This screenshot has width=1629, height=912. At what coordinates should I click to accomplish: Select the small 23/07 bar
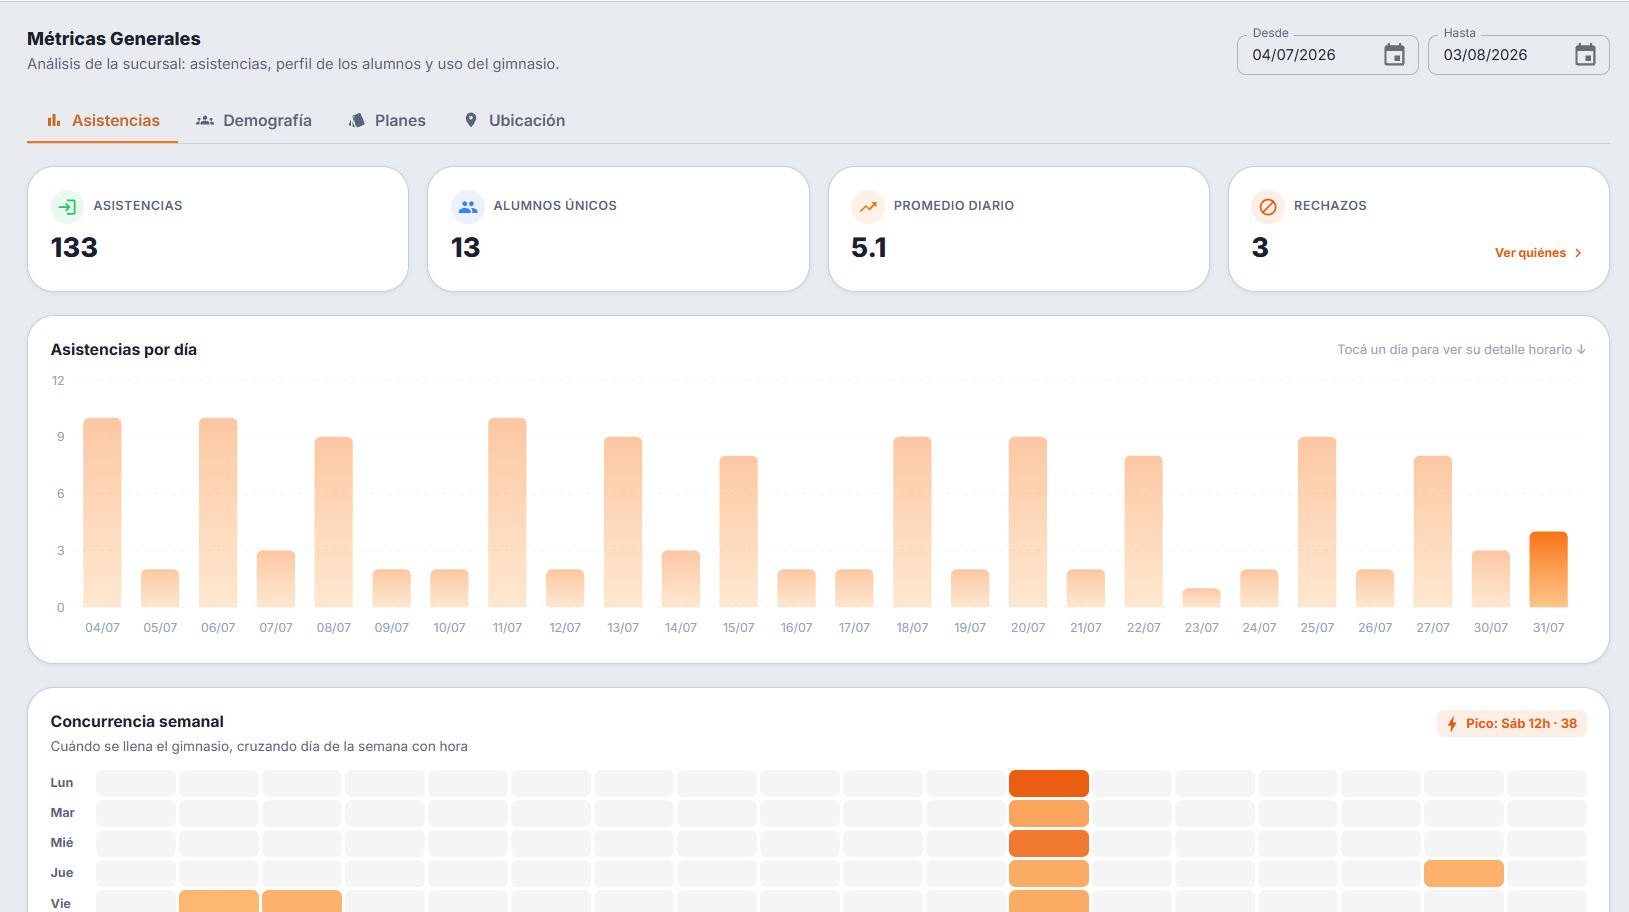1201,598
